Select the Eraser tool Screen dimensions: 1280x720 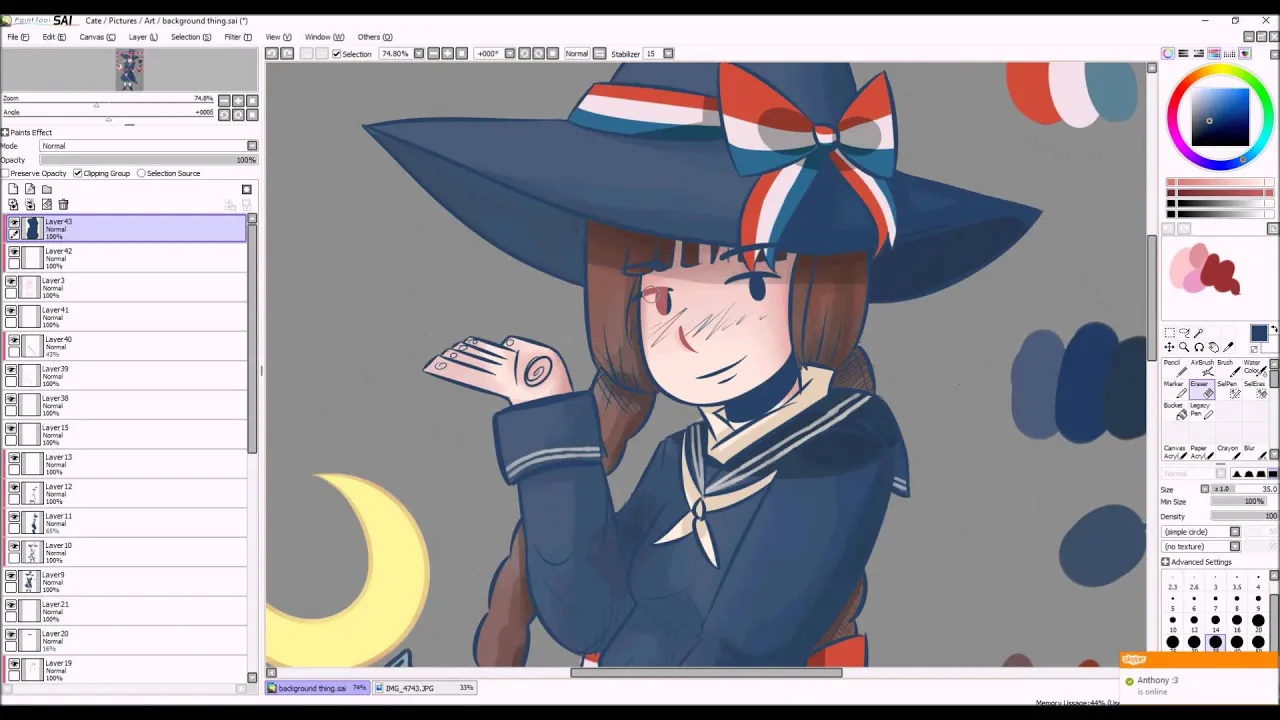coord(1200,388)
